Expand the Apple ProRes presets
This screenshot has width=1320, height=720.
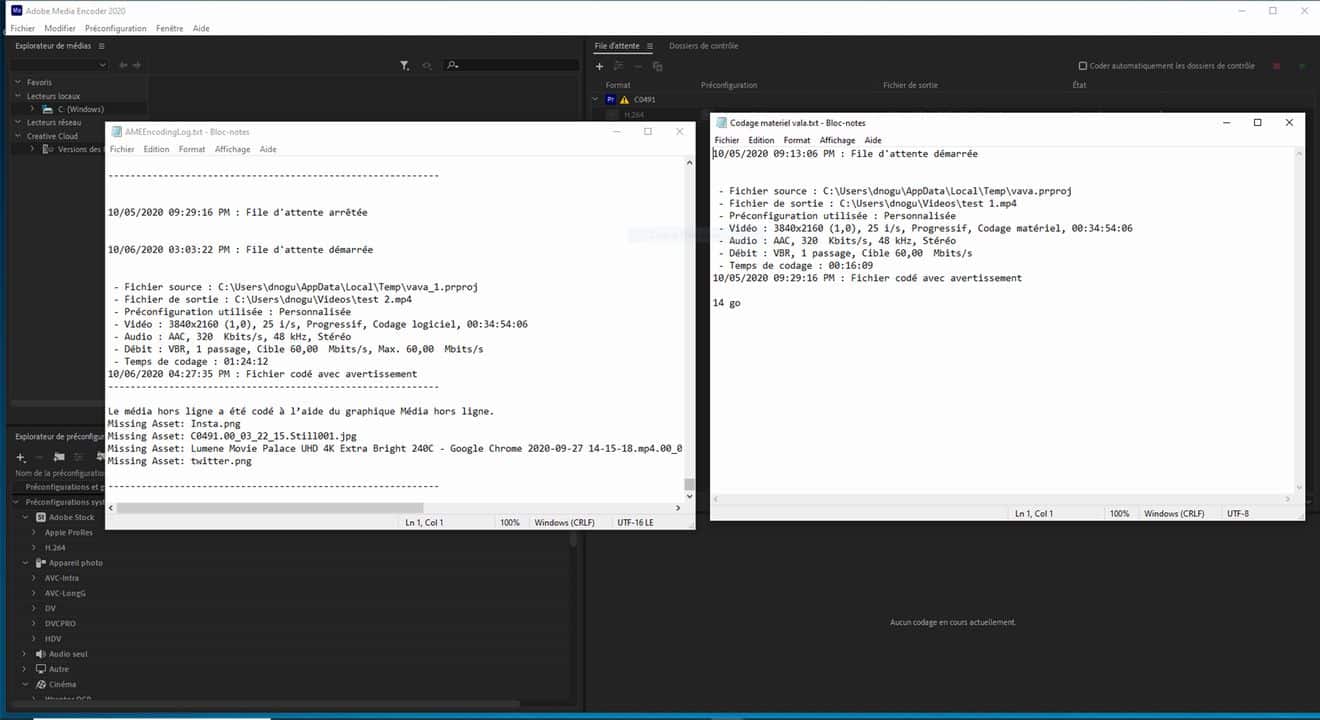35,532
